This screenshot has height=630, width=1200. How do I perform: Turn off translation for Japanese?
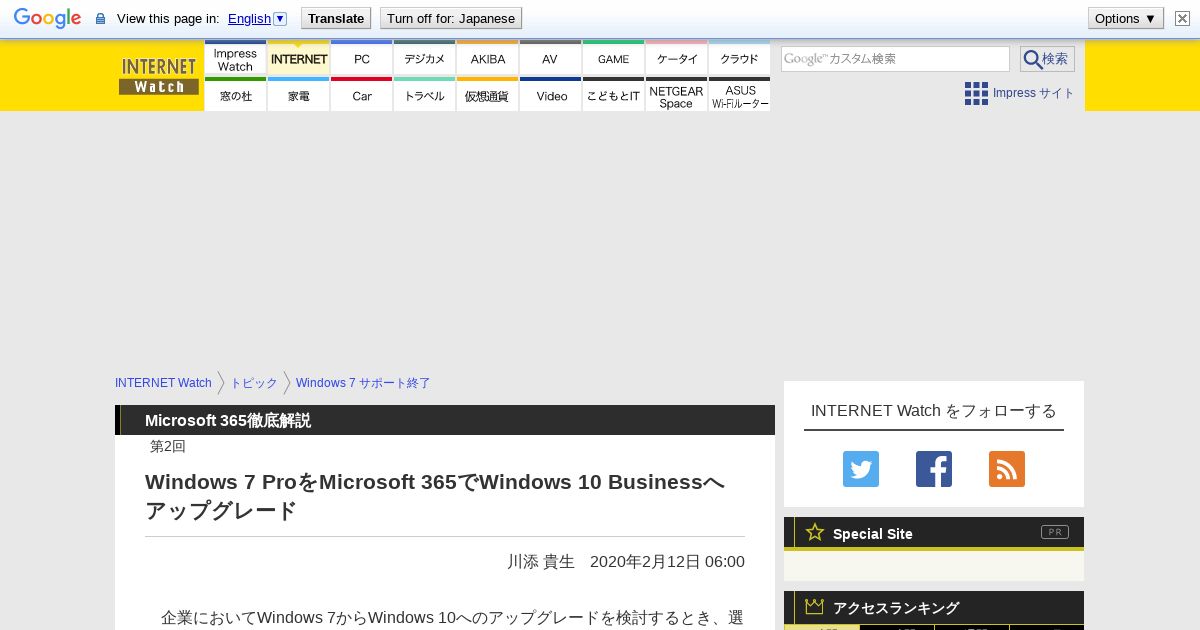point(451,18)
